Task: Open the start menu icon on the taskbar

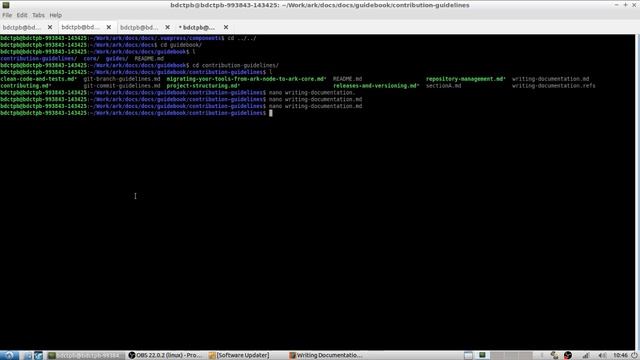Action: [x=9, y=356]
